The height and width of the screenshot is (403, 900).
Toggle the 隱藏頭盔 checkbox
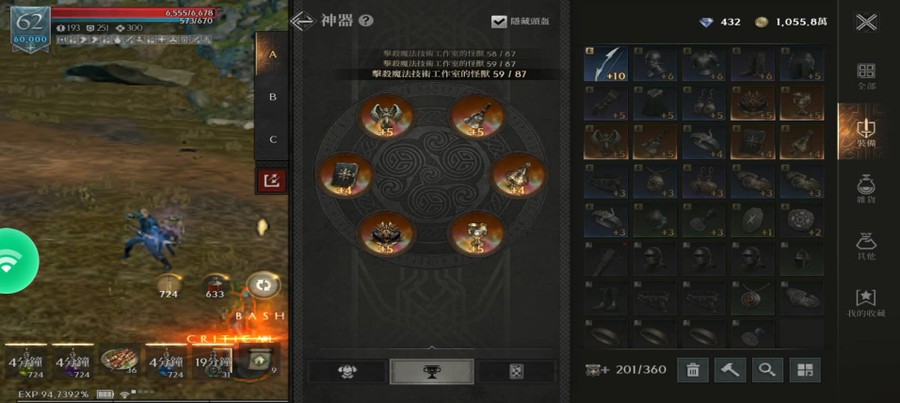pos(499,22)
